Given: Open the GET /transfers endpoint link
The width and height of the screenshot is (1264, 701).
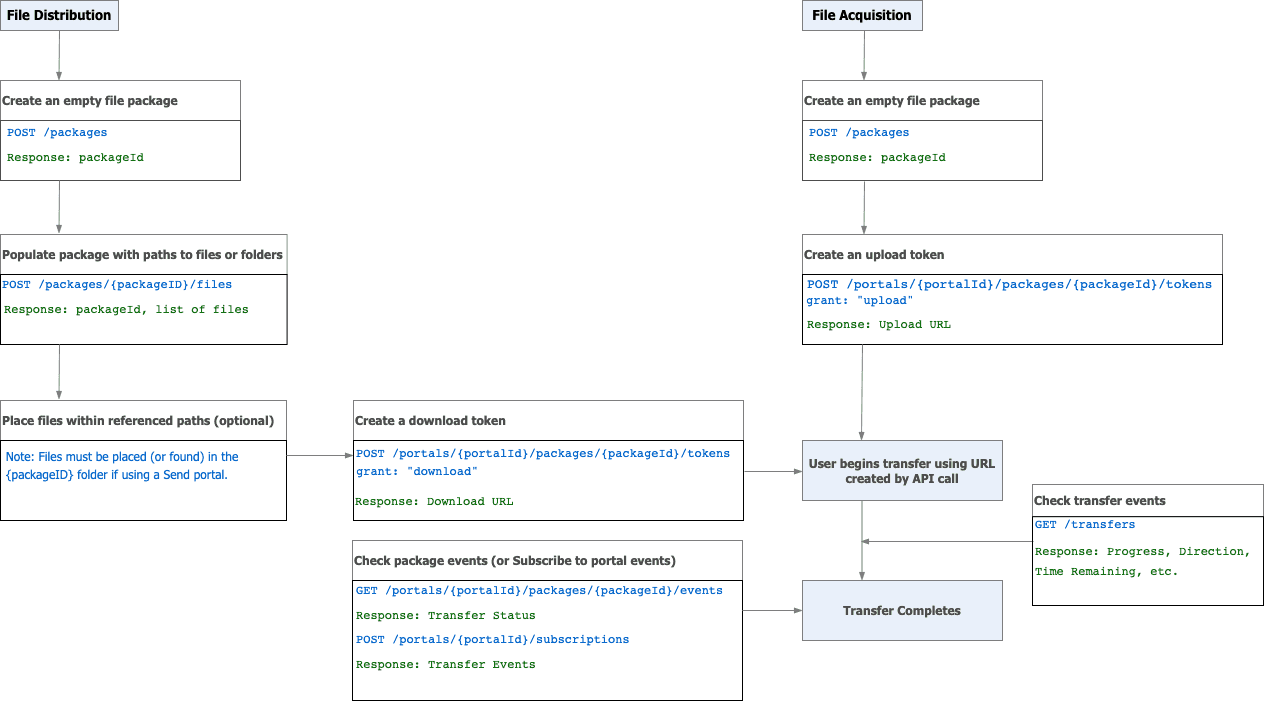Looking at the screenshot, I should [x=1084, y=524].
